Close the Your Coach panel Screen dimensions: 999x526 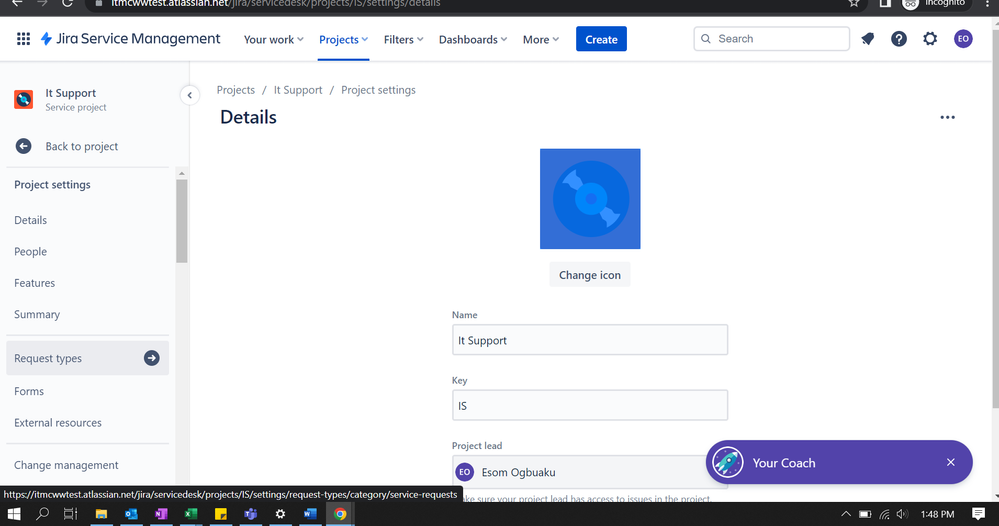tap(951, 462)
